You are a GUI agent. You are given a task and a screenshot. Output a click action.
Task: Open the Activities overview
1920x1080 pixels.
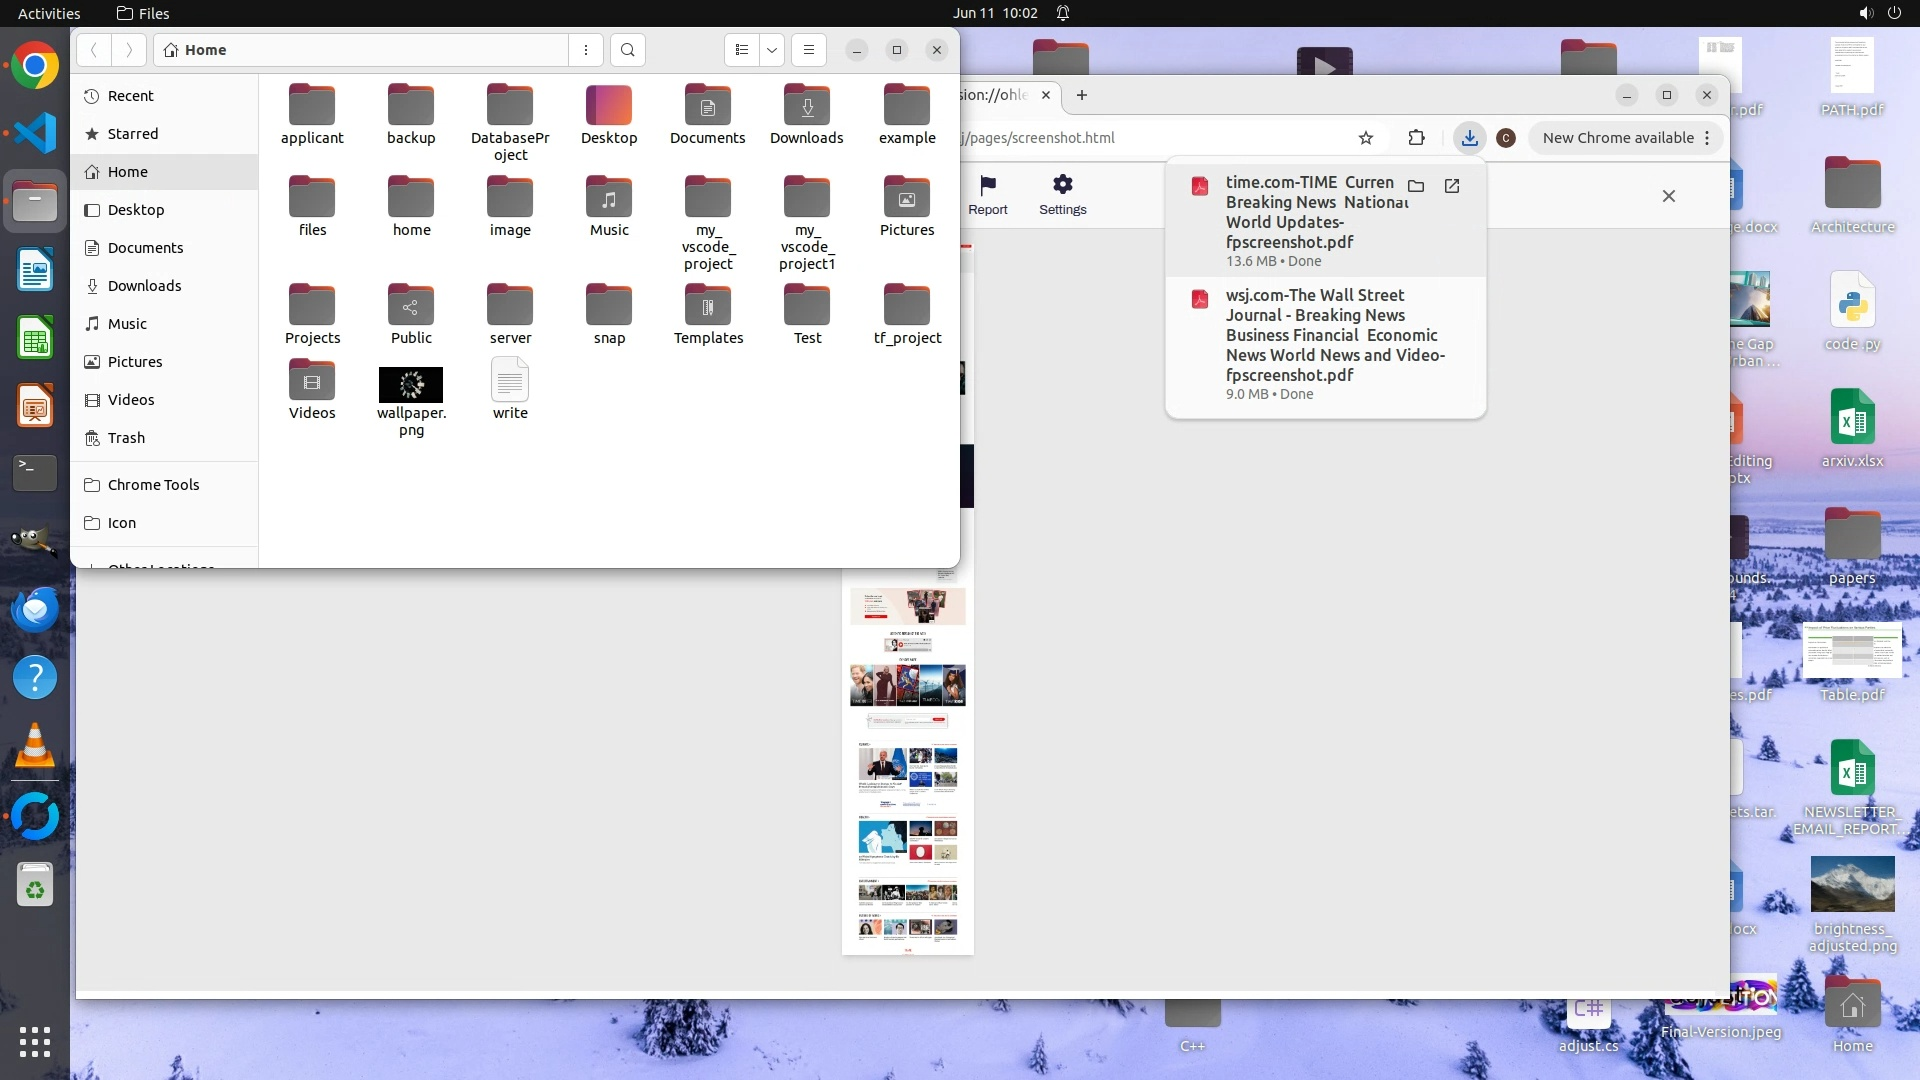pos(49,13)
